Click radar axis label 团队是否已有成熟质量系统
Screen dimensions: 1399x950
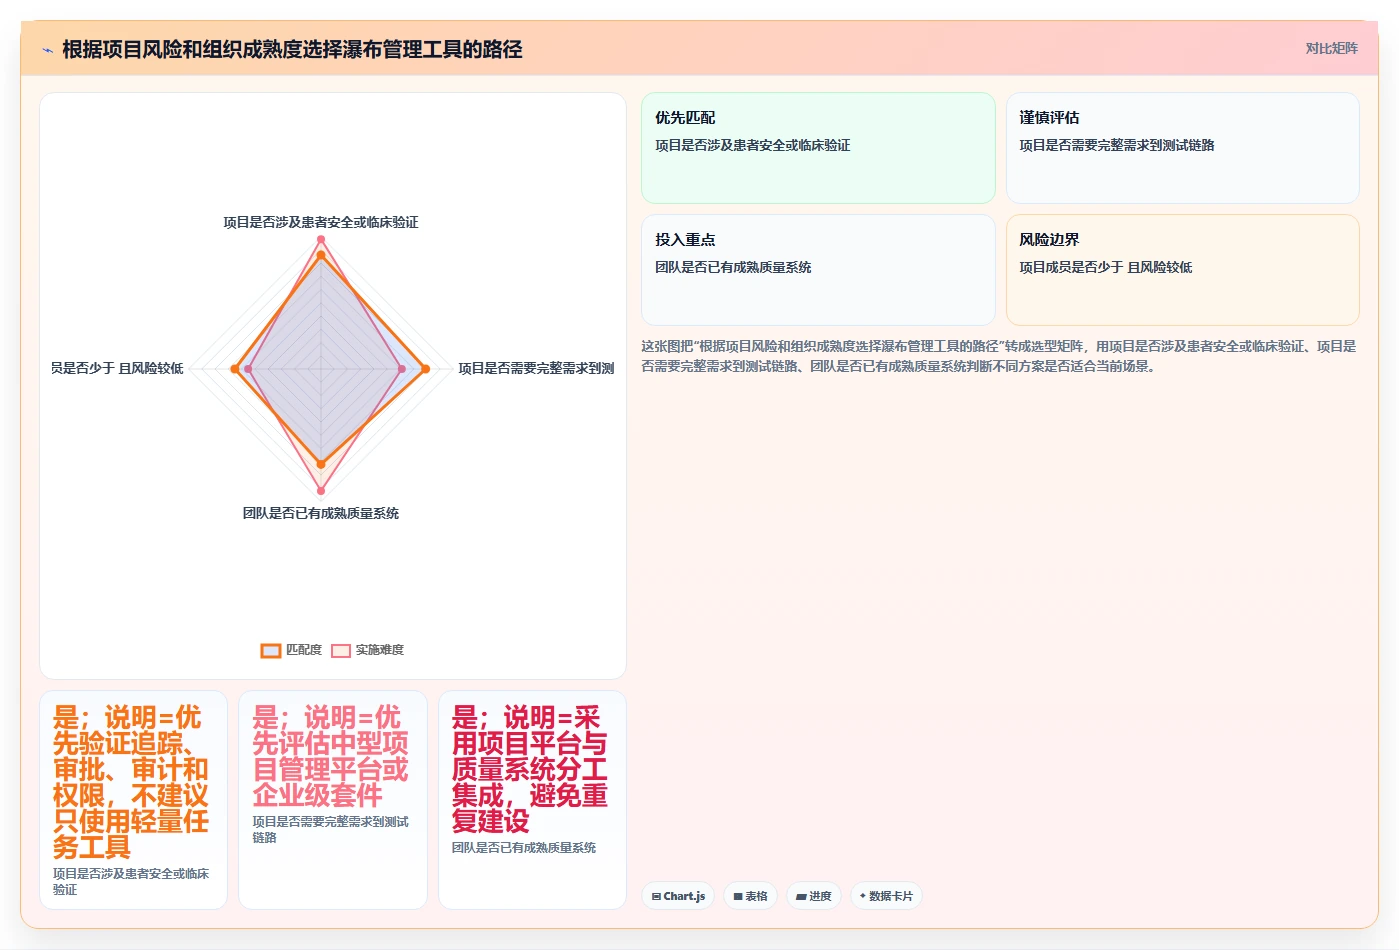321,513
